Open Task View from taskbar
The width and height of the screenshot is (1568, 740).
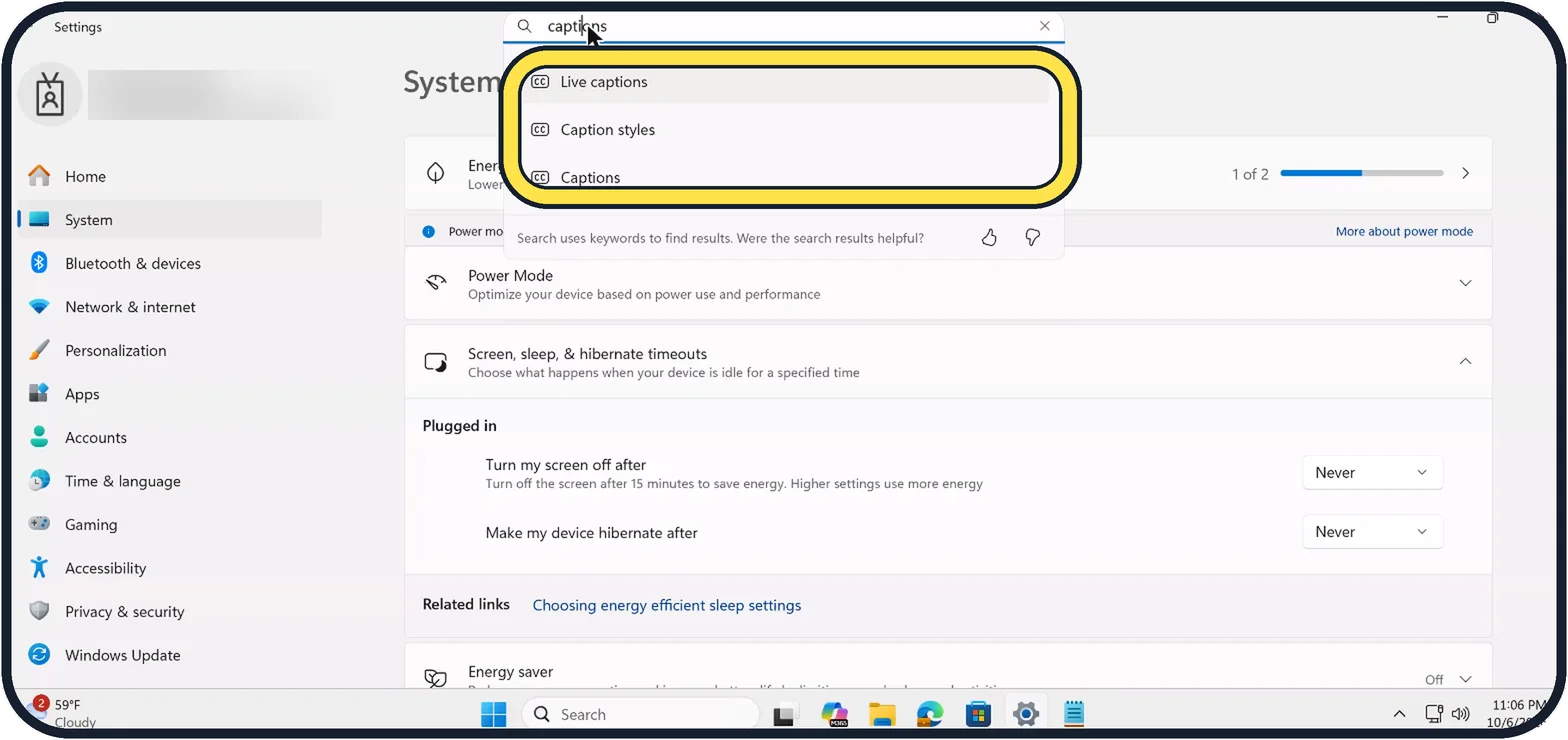pyautogui.click(x=785, y=714)
